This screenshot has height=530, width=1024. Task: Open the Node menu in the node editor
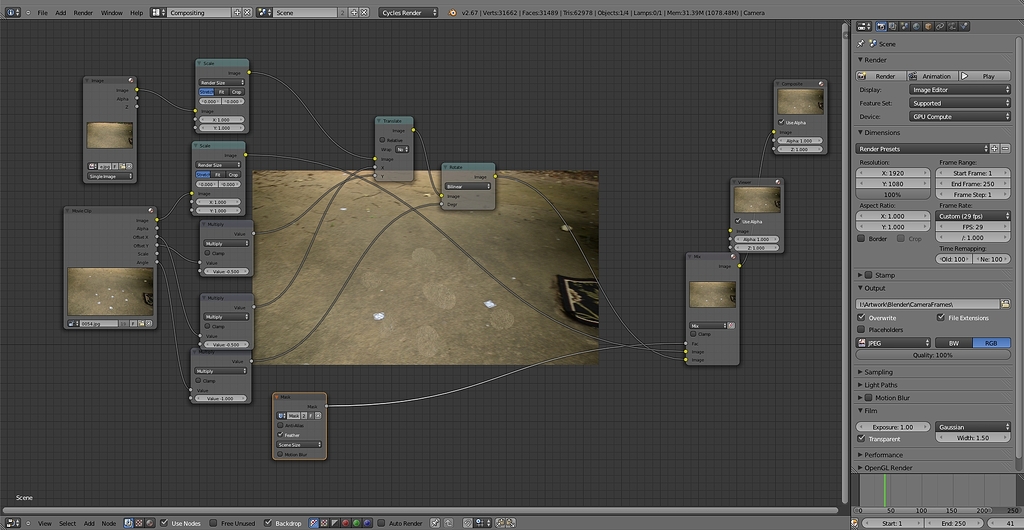click(109, 523)
